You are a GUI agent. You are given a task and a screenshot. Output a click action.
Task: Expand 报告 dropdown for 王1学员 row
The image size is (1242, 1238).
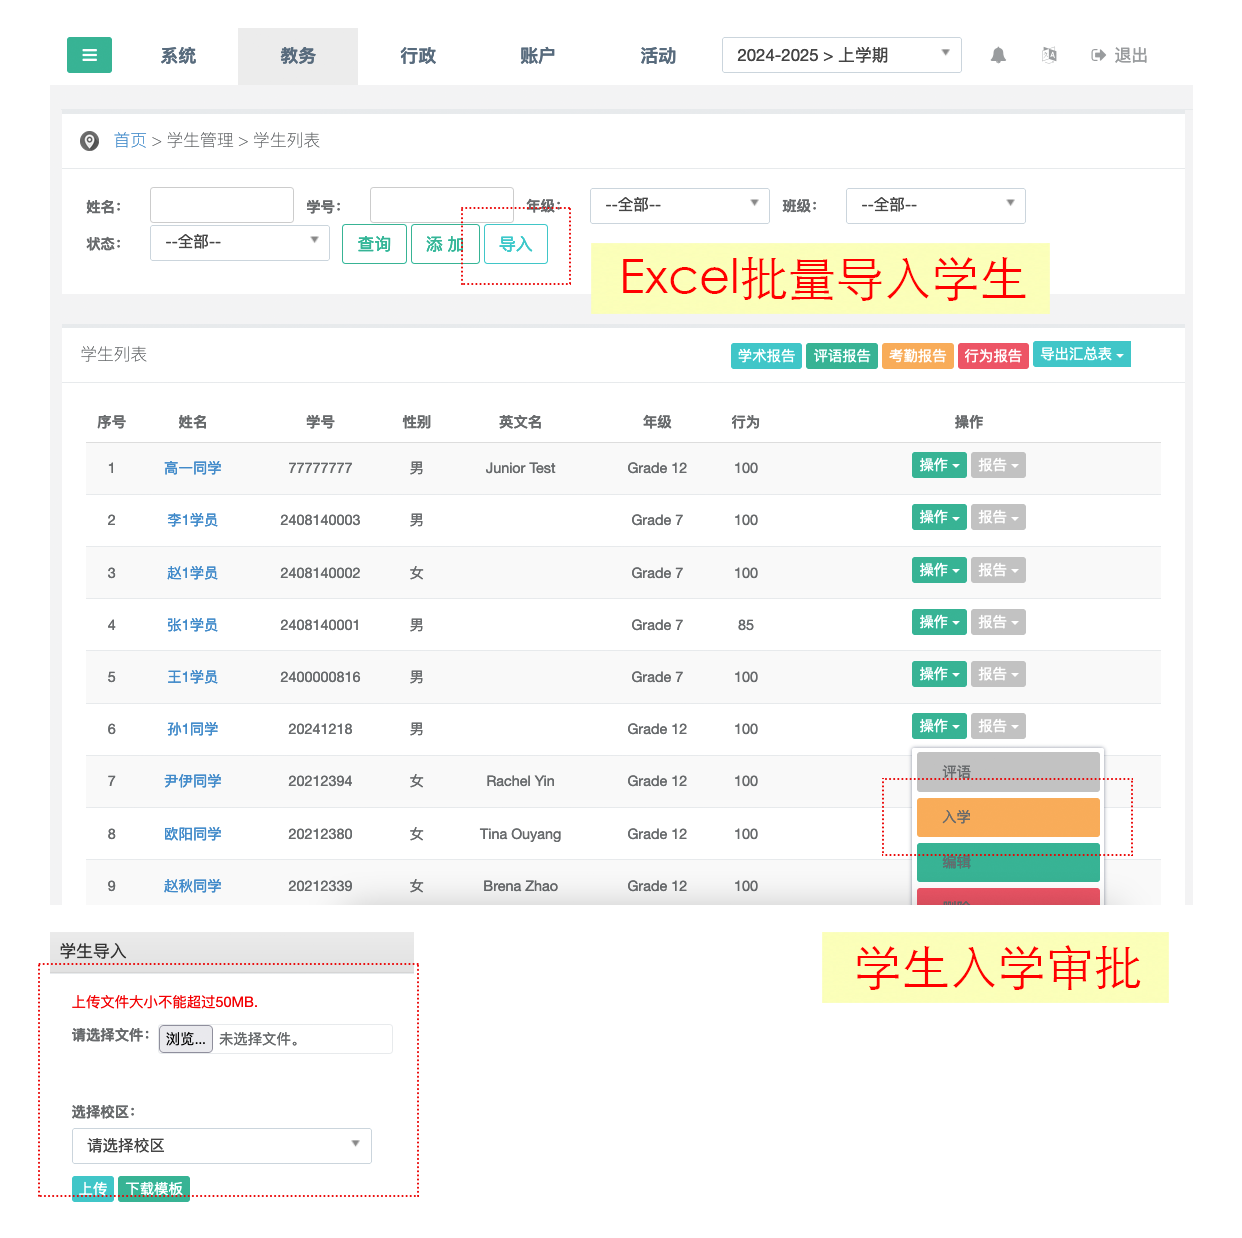[998, 674]
